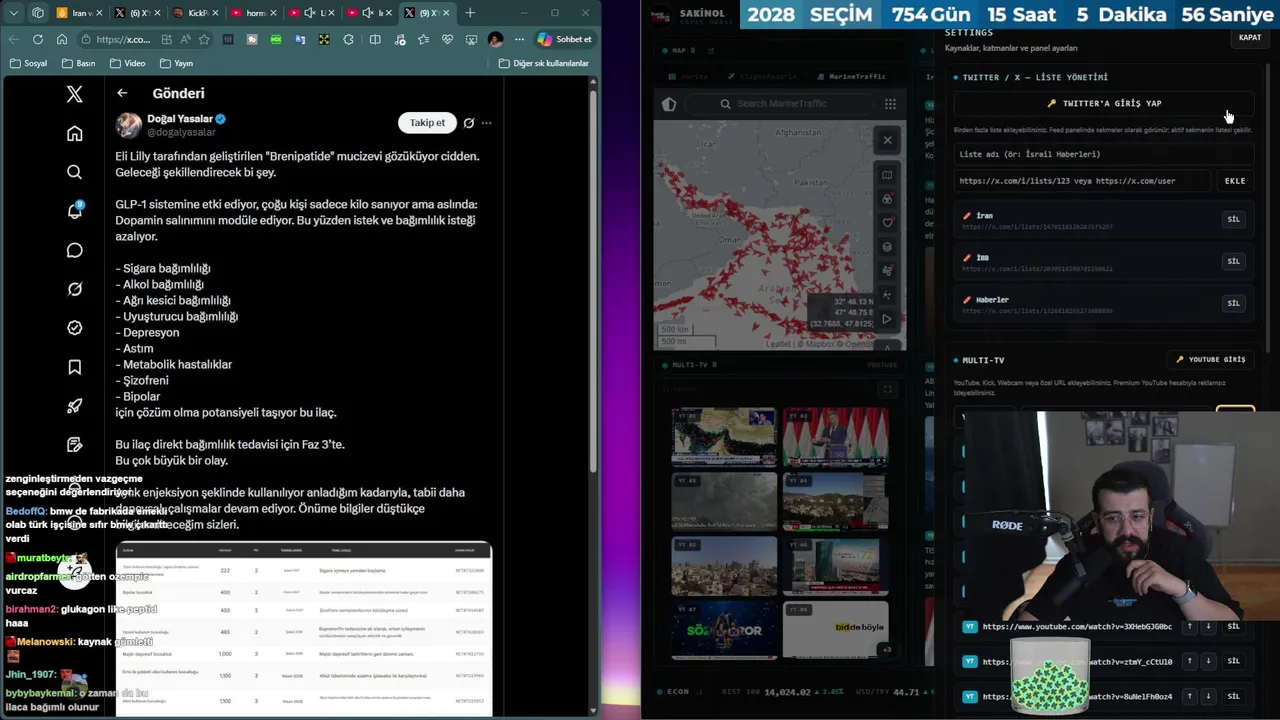Open X notifications bell icon
The height and width of the screenshot is (720, 1280).
[x=74, y=211]
